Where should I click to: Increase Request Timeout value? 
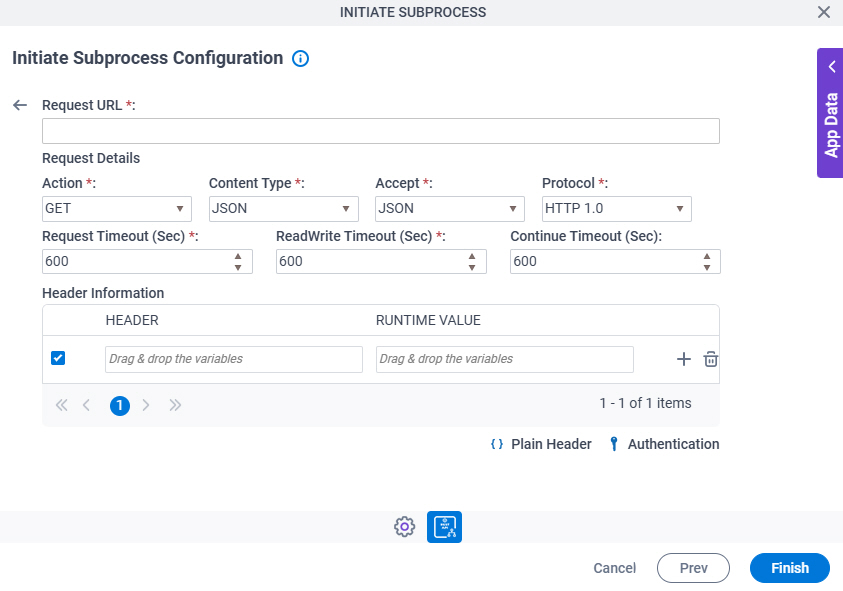pyautogui.click(x=238, y=256)
